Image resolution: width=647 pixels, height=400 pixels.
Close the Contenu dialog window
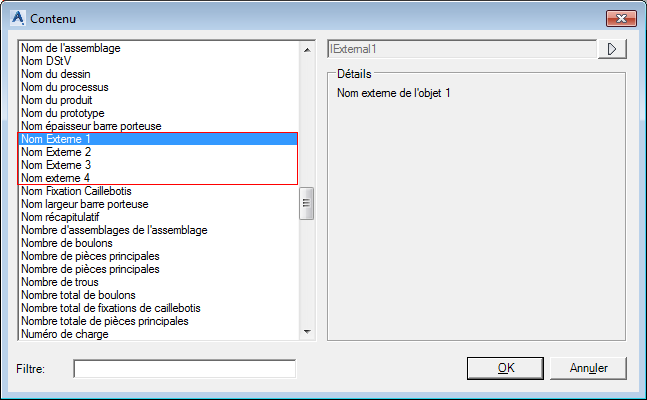pyautogui.click(x=619, y=18)
